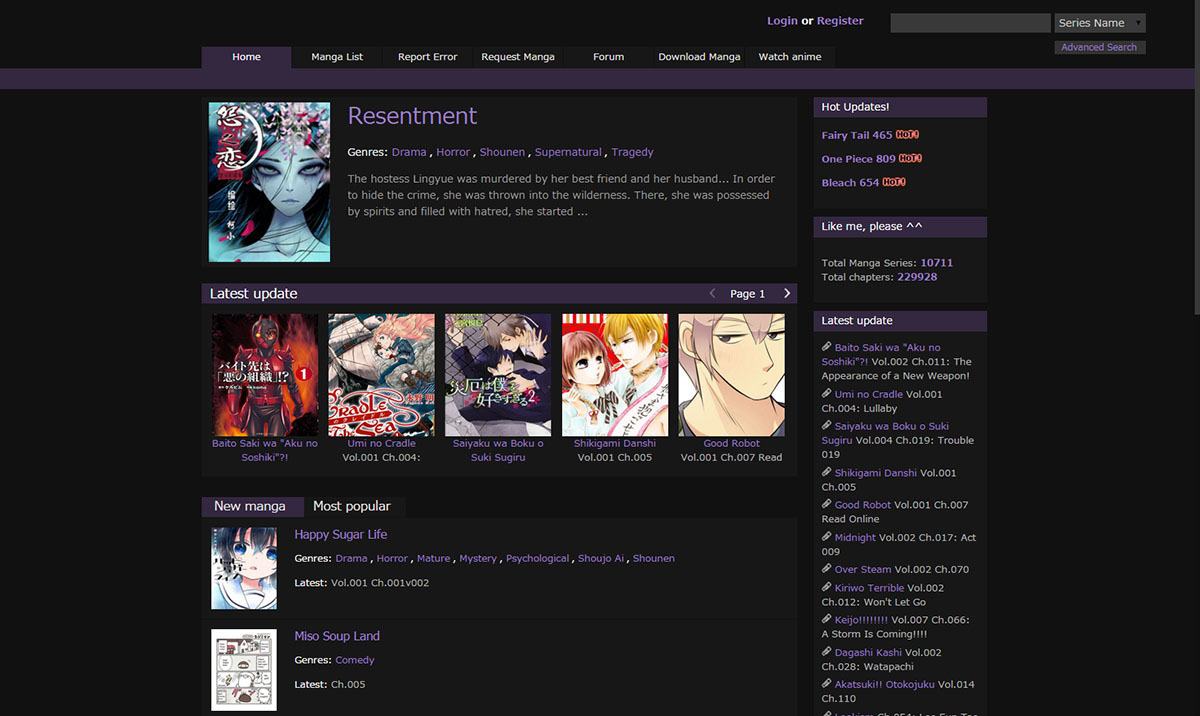The height and width of the screenshot is (716, 1200).
Task: Open the Umi no Cradle cover thumbnail
Action: pos(382,375)
